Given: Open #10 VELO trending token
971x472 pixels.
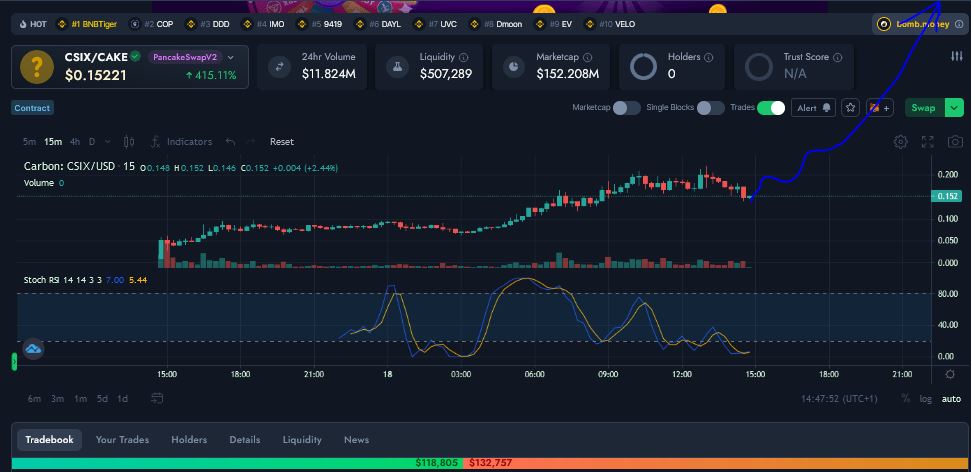Looking at the screenshot, I should pyautogui.click(x=610, y=25).
